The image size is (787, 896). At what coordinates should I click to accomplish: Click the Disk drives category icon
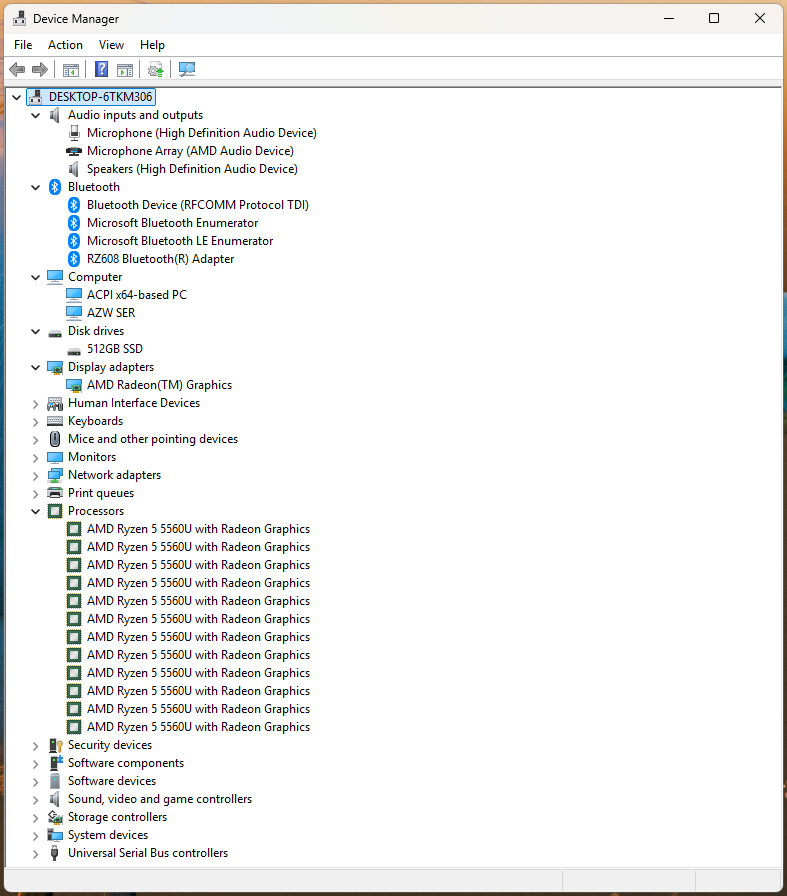click(55, 333)
